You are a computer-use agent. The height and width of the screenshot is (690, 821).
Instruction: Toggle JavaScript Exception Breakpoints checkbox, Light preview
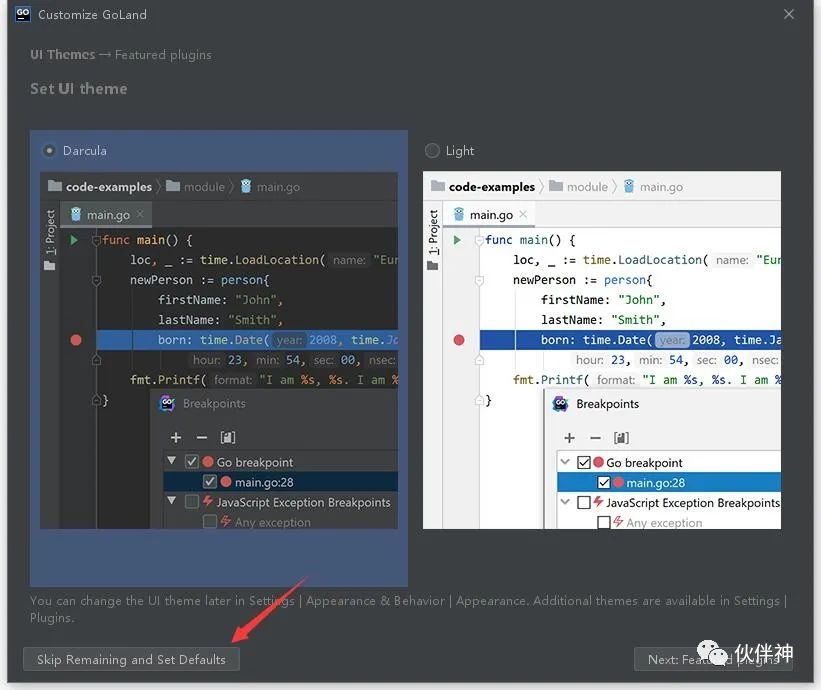[x=583, y=503]
